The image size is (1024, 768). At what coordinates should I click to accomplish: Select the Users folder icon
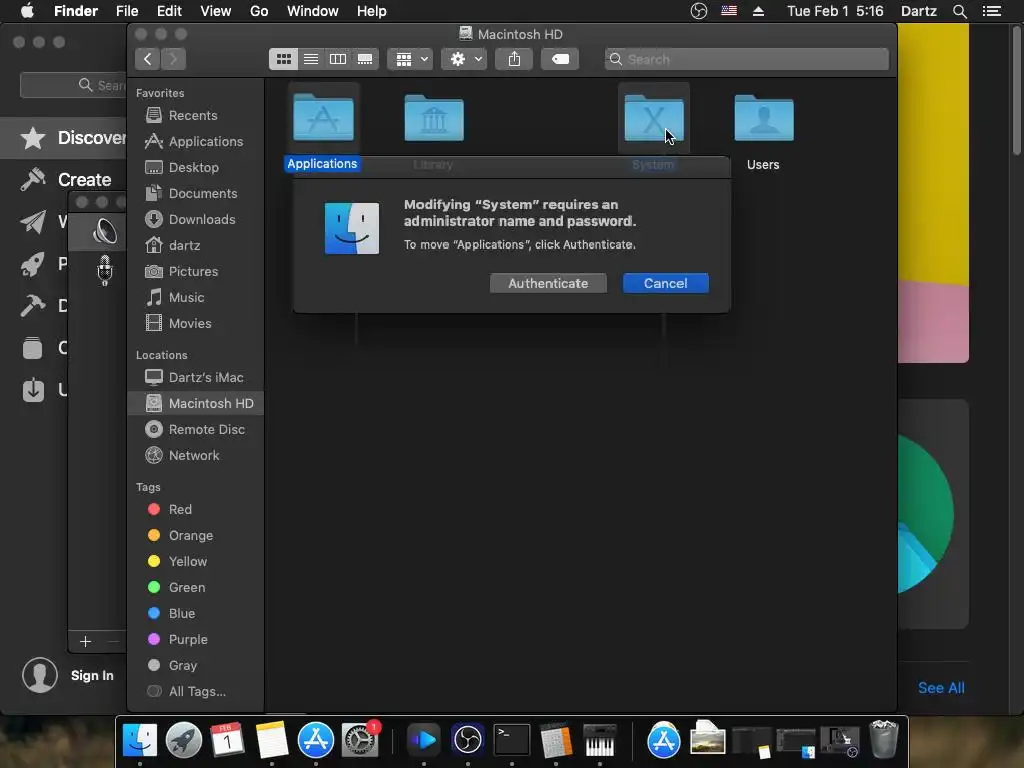point(763,118)
